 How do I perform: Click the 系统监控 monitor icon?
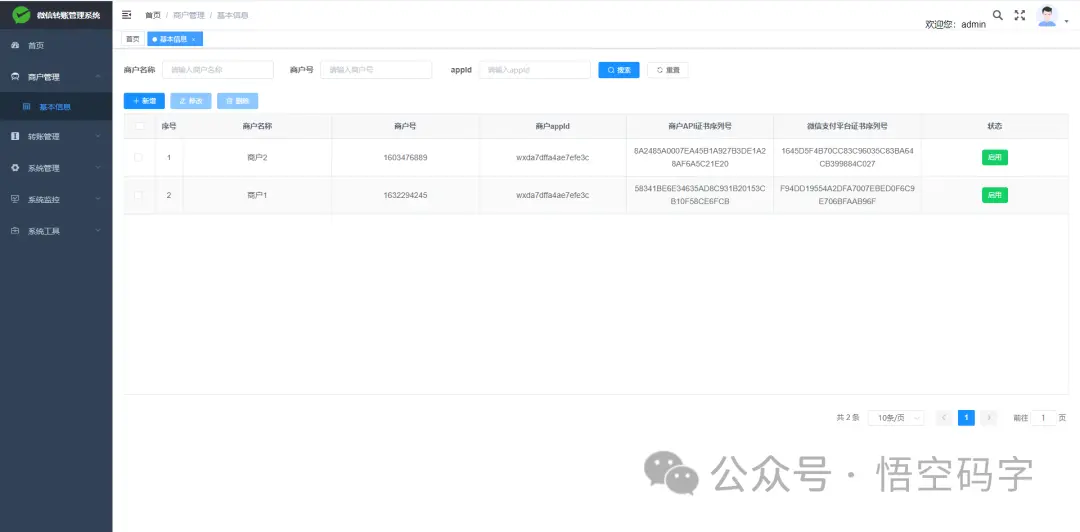click(15, 199)
